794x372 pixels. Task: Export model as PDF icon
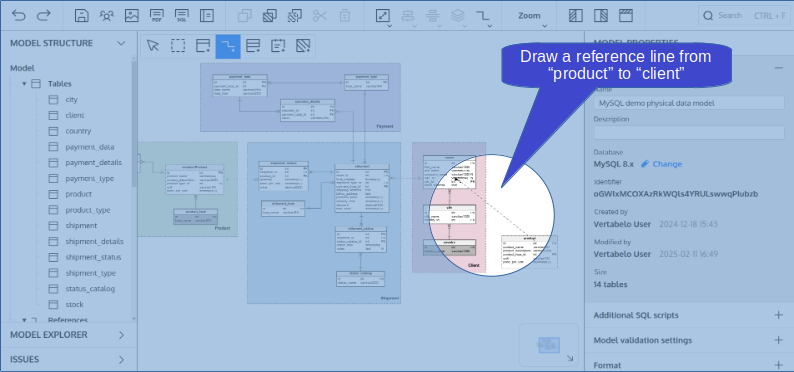156,16
